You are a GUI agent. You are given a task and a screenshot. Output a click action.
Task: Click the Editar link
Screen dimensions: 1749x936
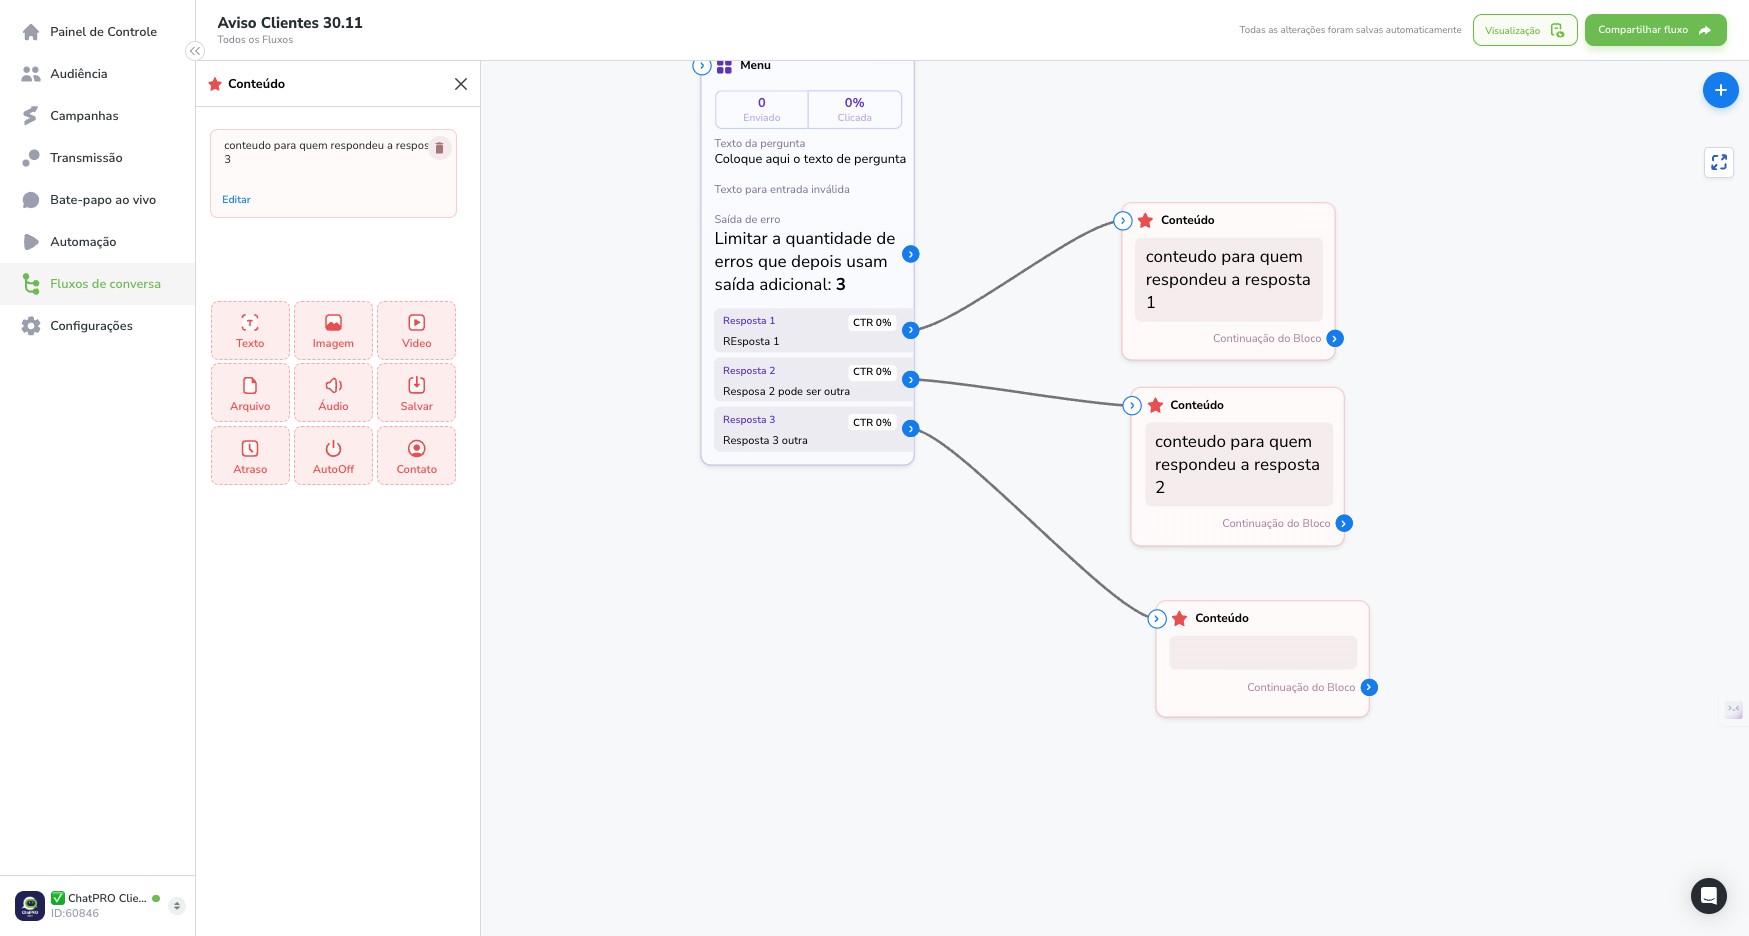[236, 200]
